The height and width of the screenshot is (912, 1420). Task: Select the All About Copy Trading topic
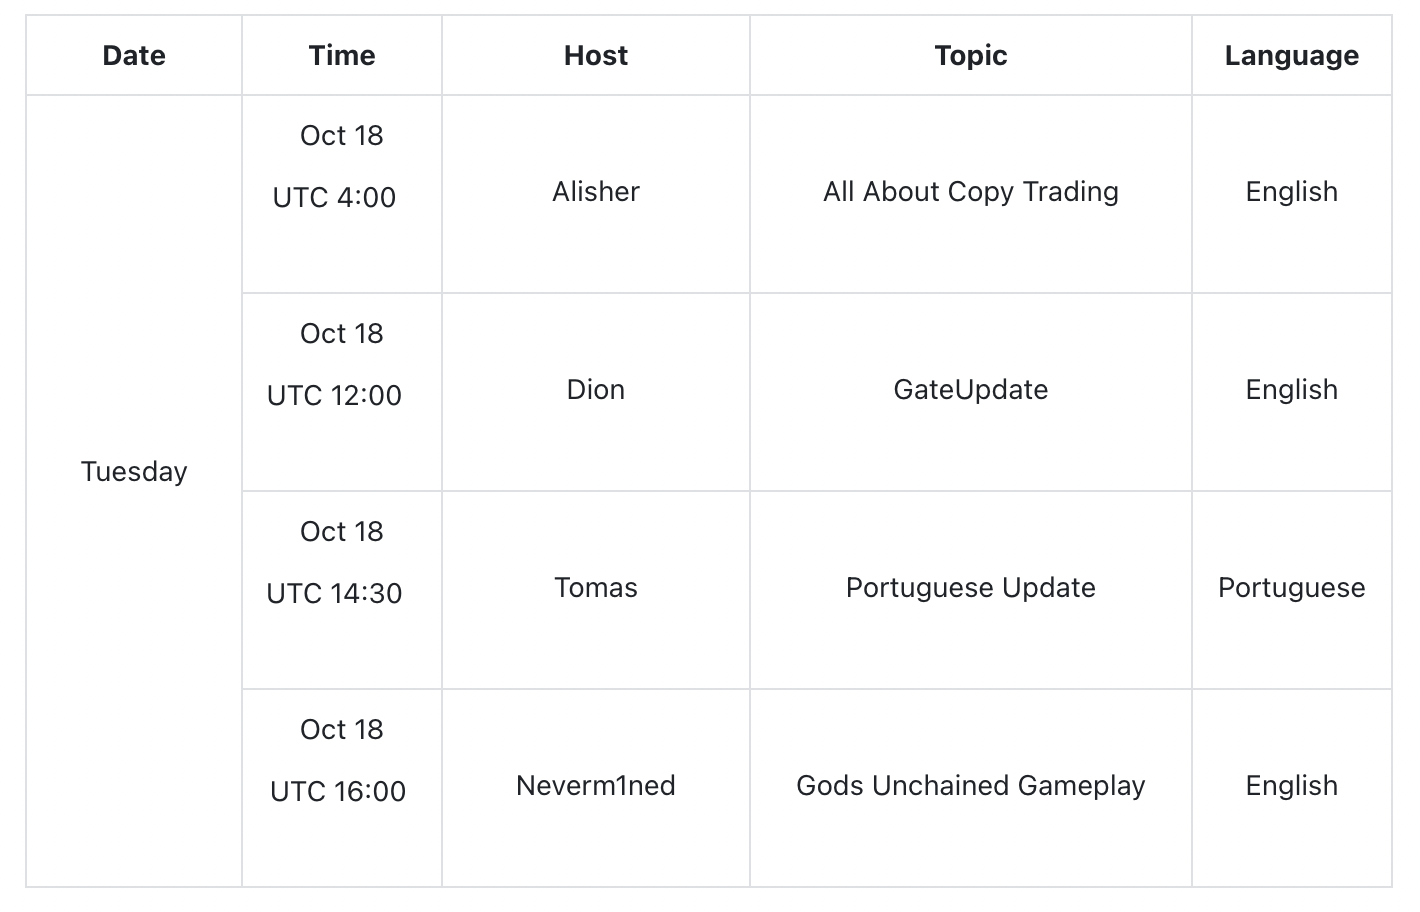click(971, 192)
